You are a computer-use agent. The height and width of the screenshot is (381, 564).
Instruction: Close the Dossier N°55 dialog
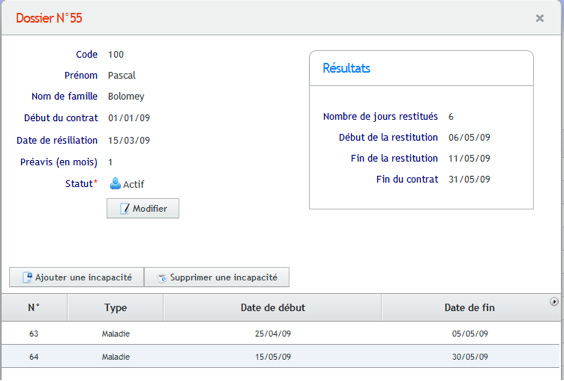pyautogui.click(x=540, y=18)
